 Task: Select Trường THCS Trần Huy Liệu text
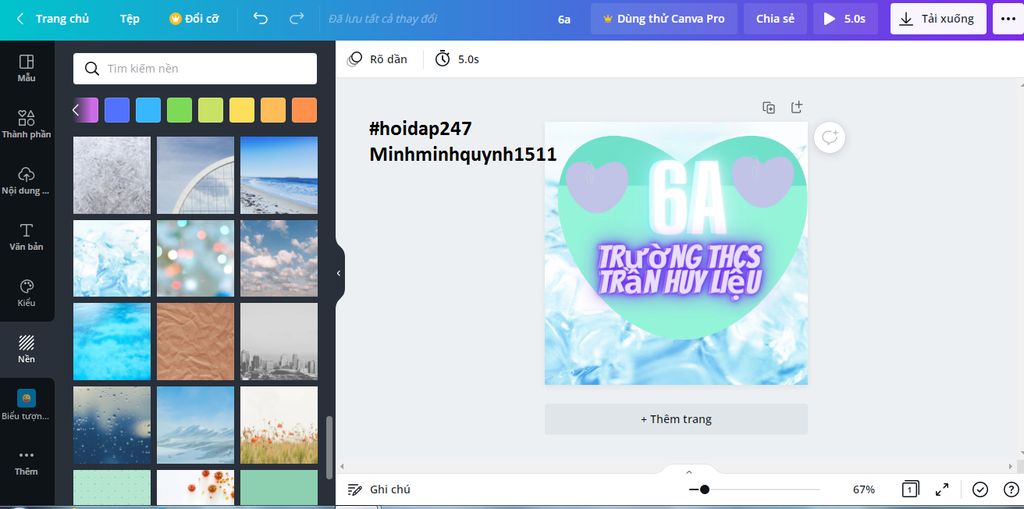[680, 271]
